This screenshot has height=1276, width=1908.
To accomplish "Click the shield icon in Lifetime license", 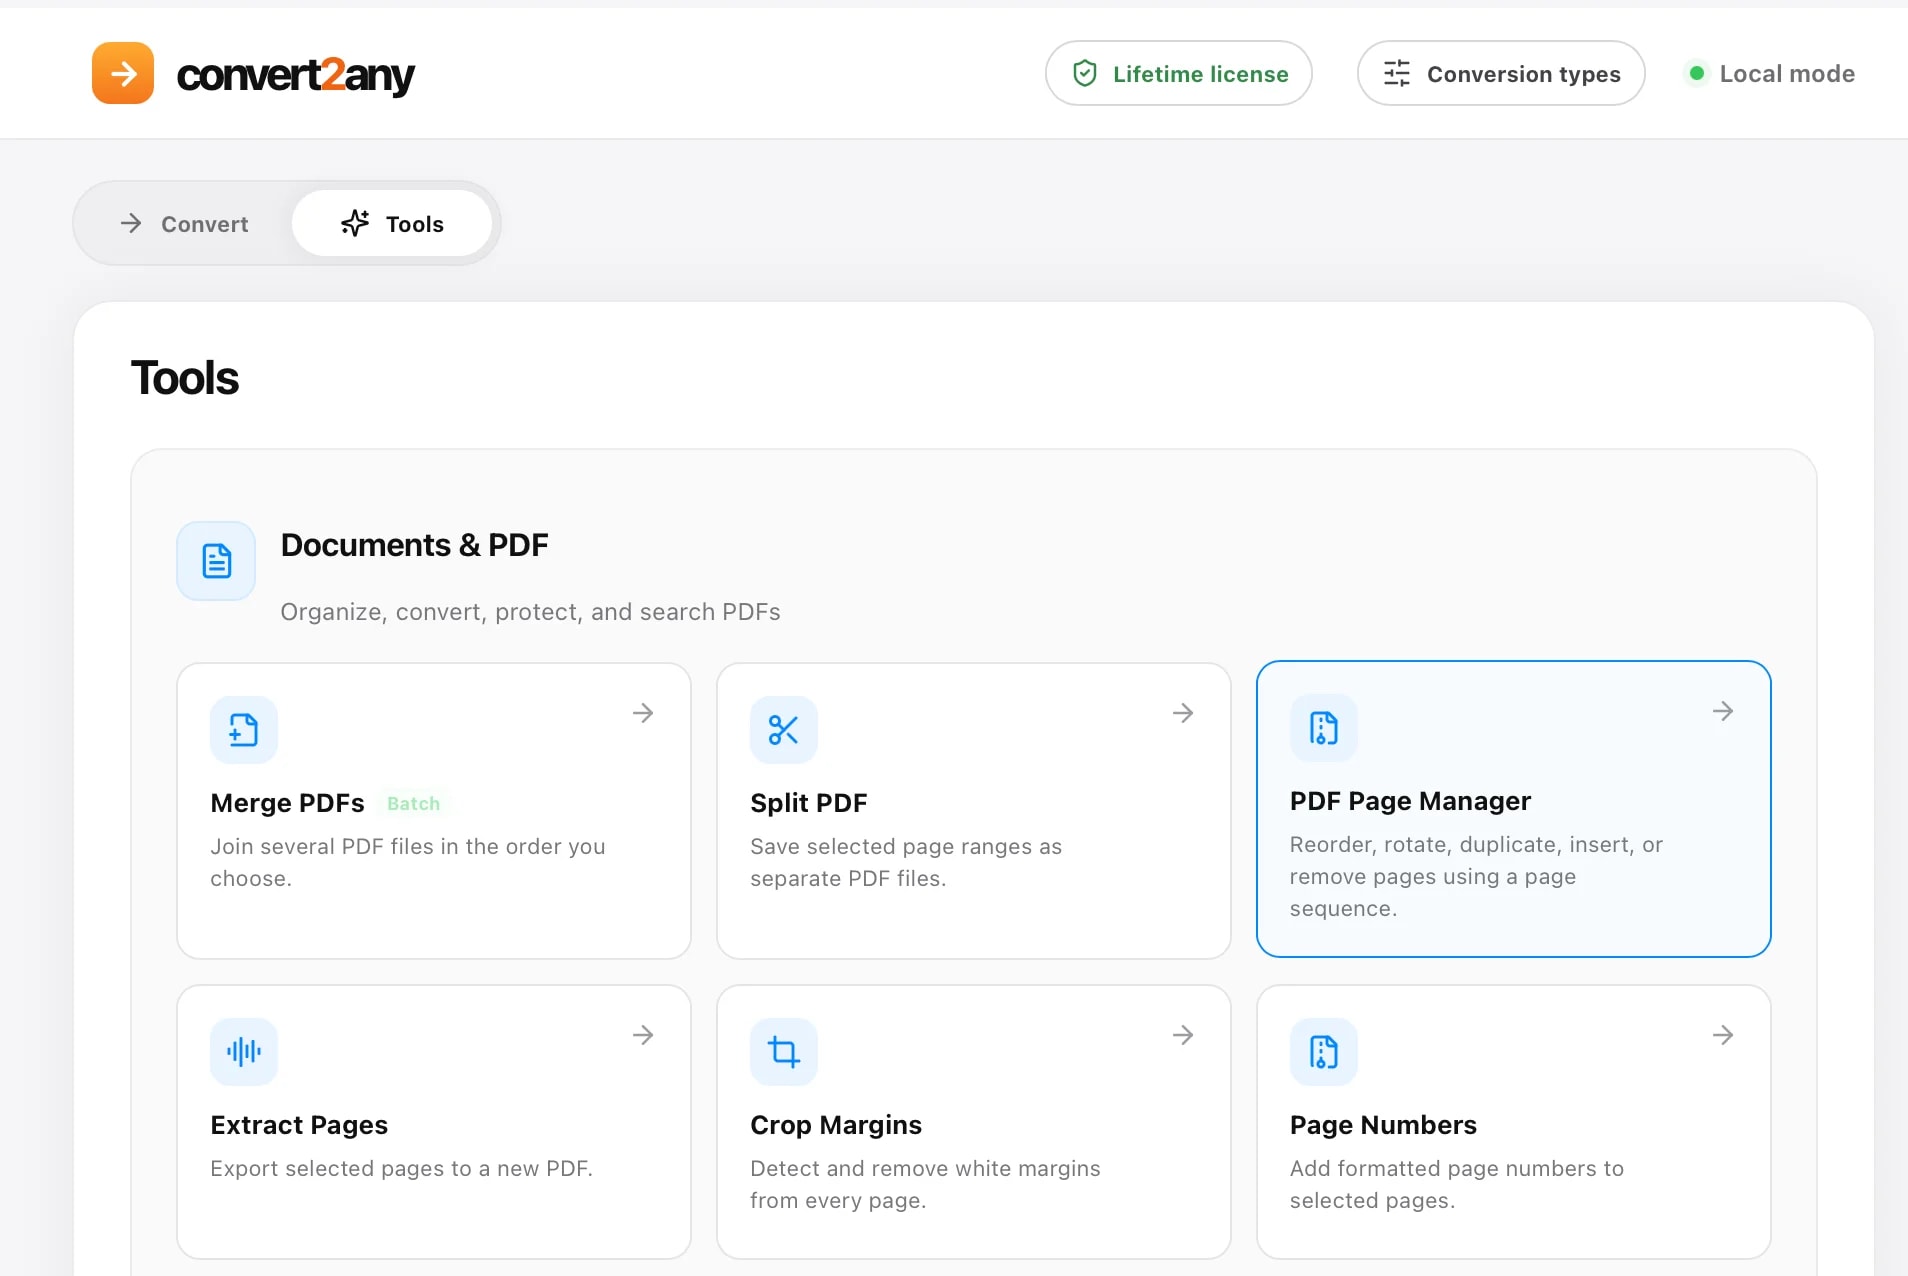I will coord(1085,73).
